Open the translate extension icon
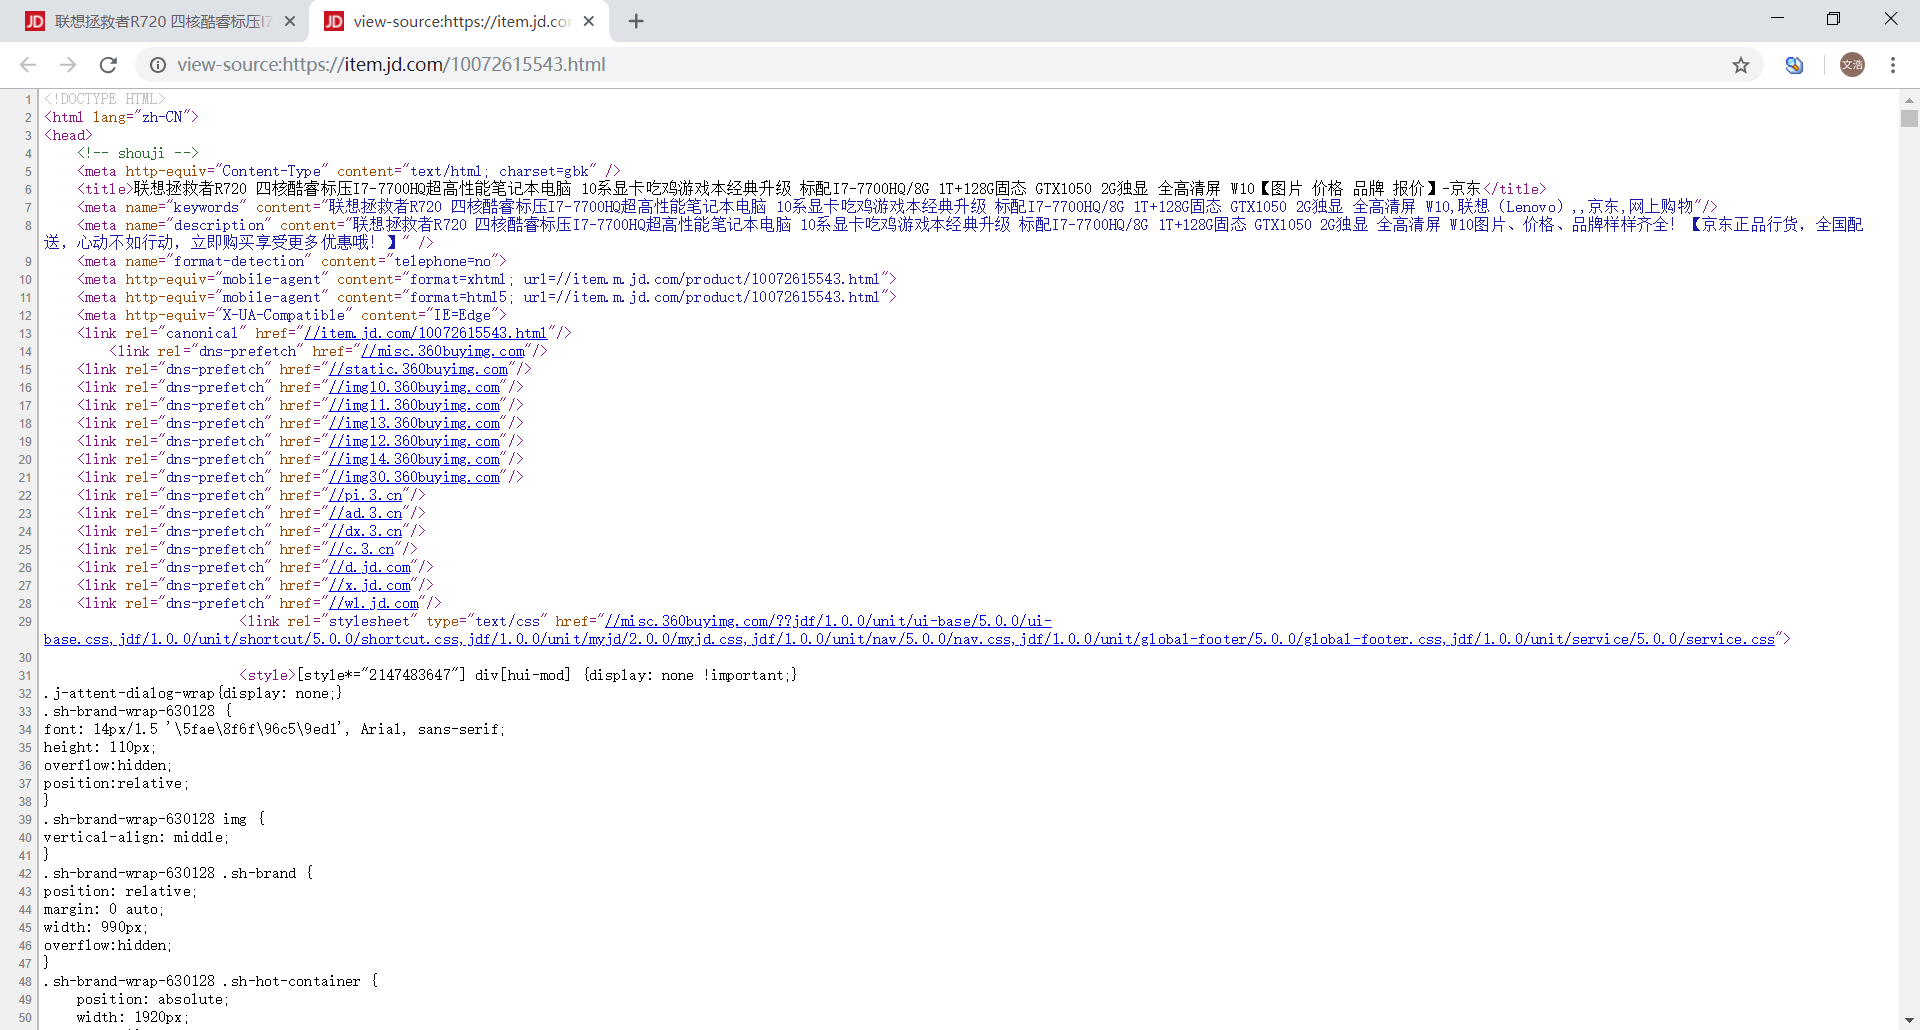 click(x=1795, y=65)
